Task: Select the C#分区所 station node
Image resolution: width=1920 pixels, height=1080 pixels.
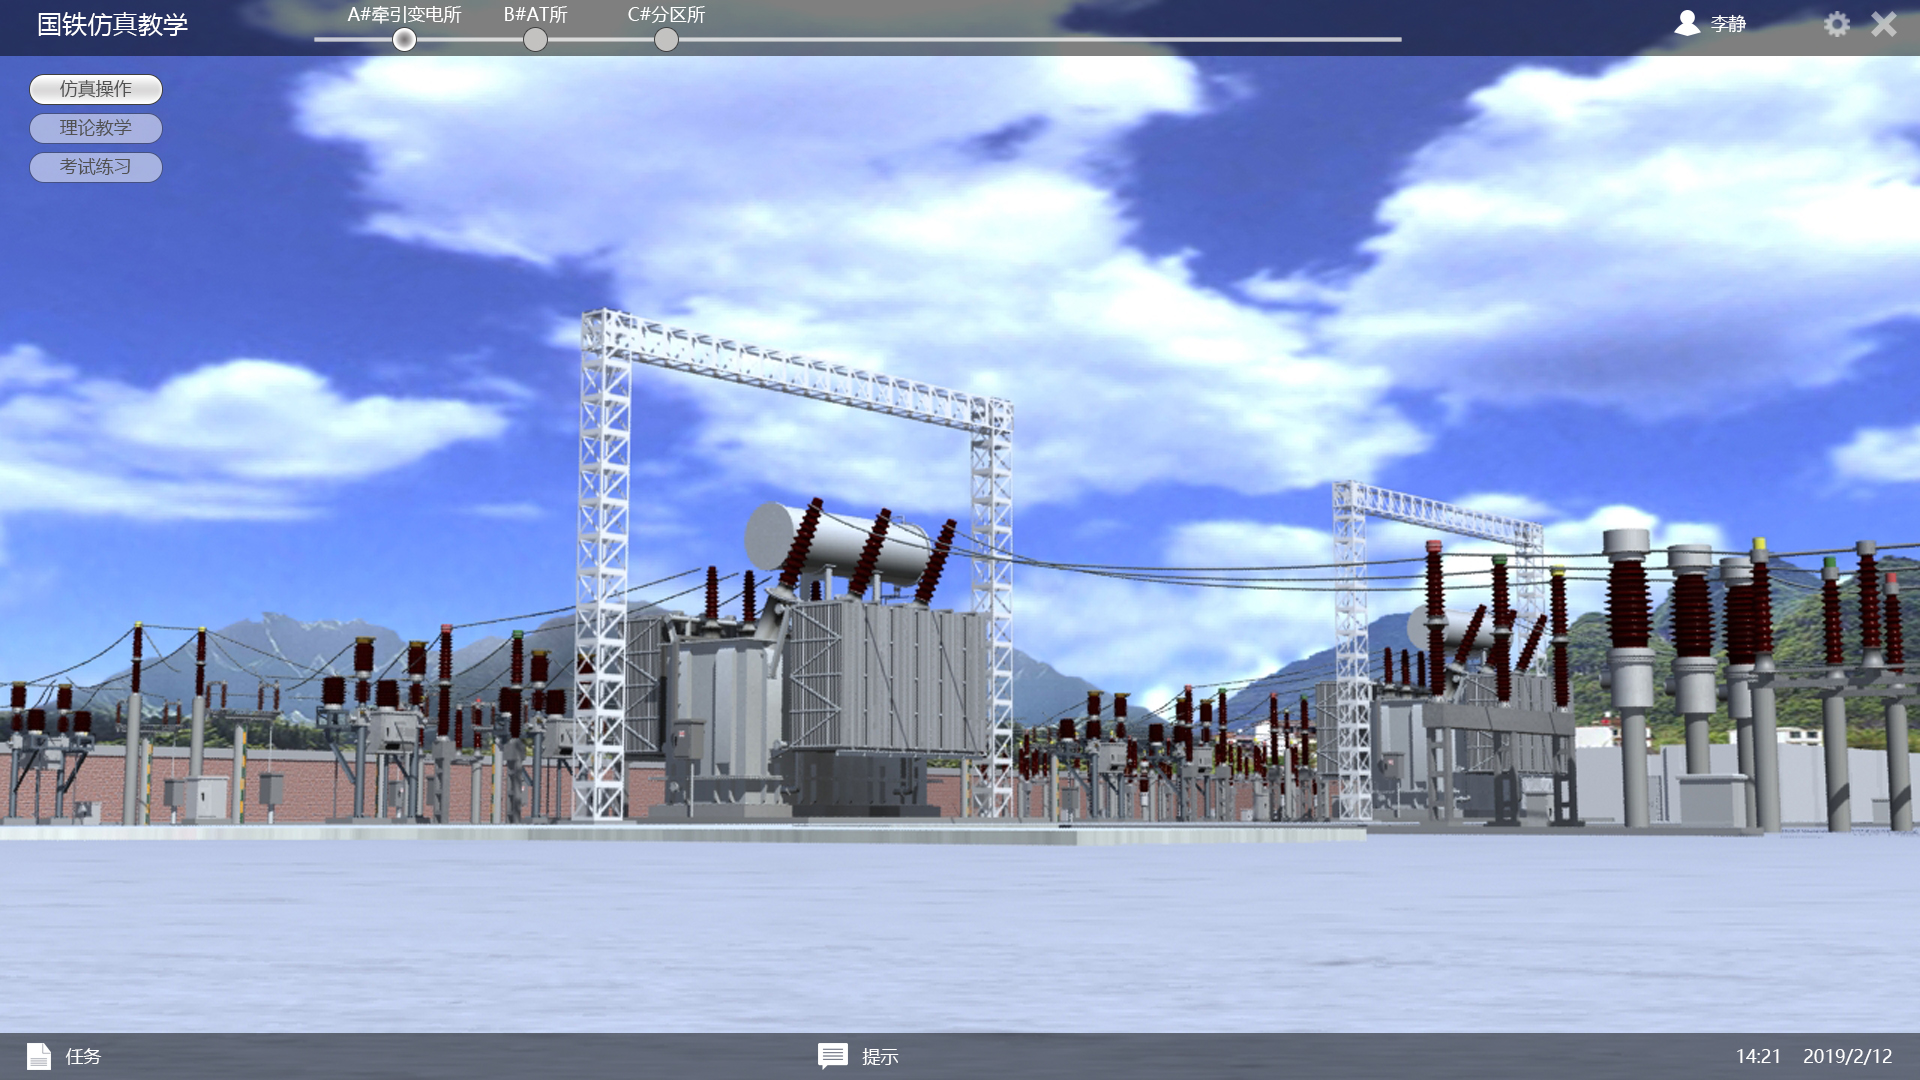Action: pos(666,40)
